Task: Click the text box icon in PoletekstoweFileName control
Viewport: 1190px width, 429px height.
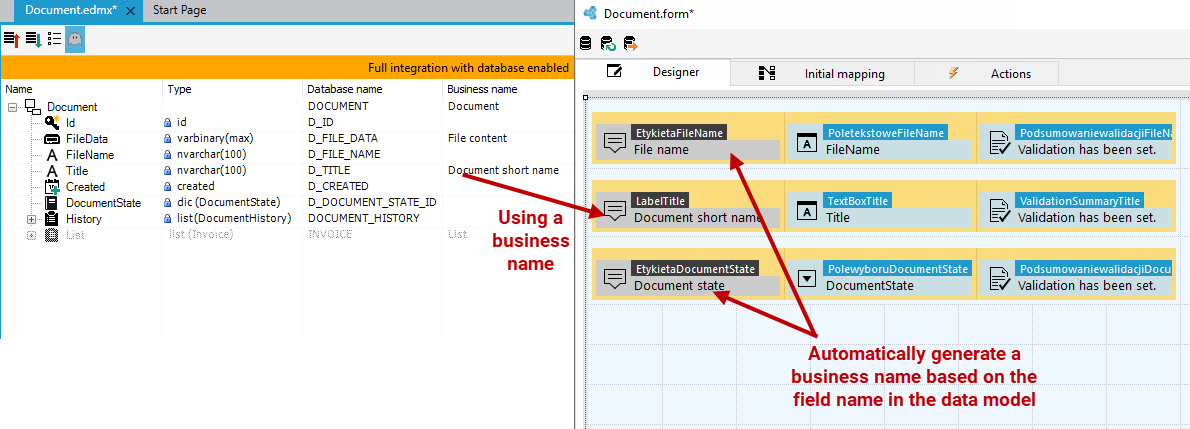Action: tap(806, 143)
